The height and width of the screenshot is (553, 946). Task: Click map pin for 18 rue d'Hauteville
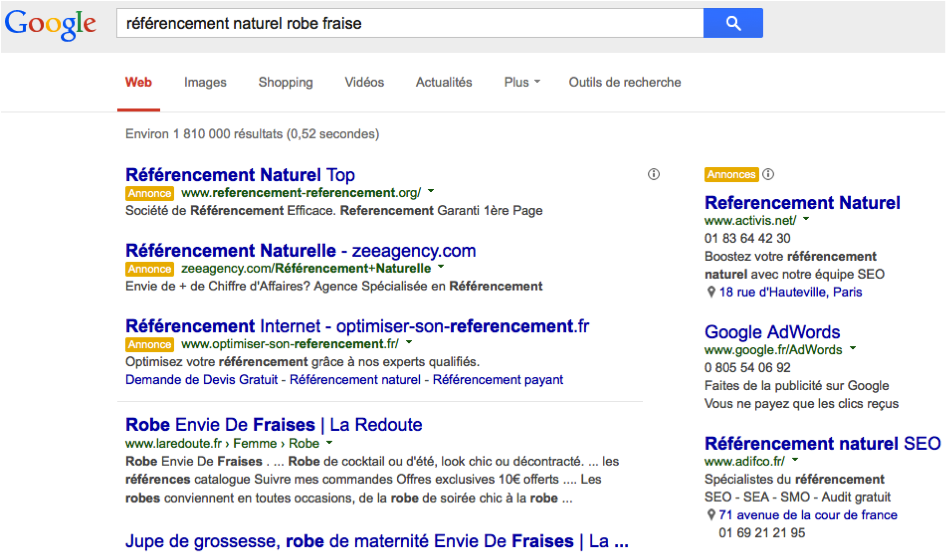click(711, 292)
